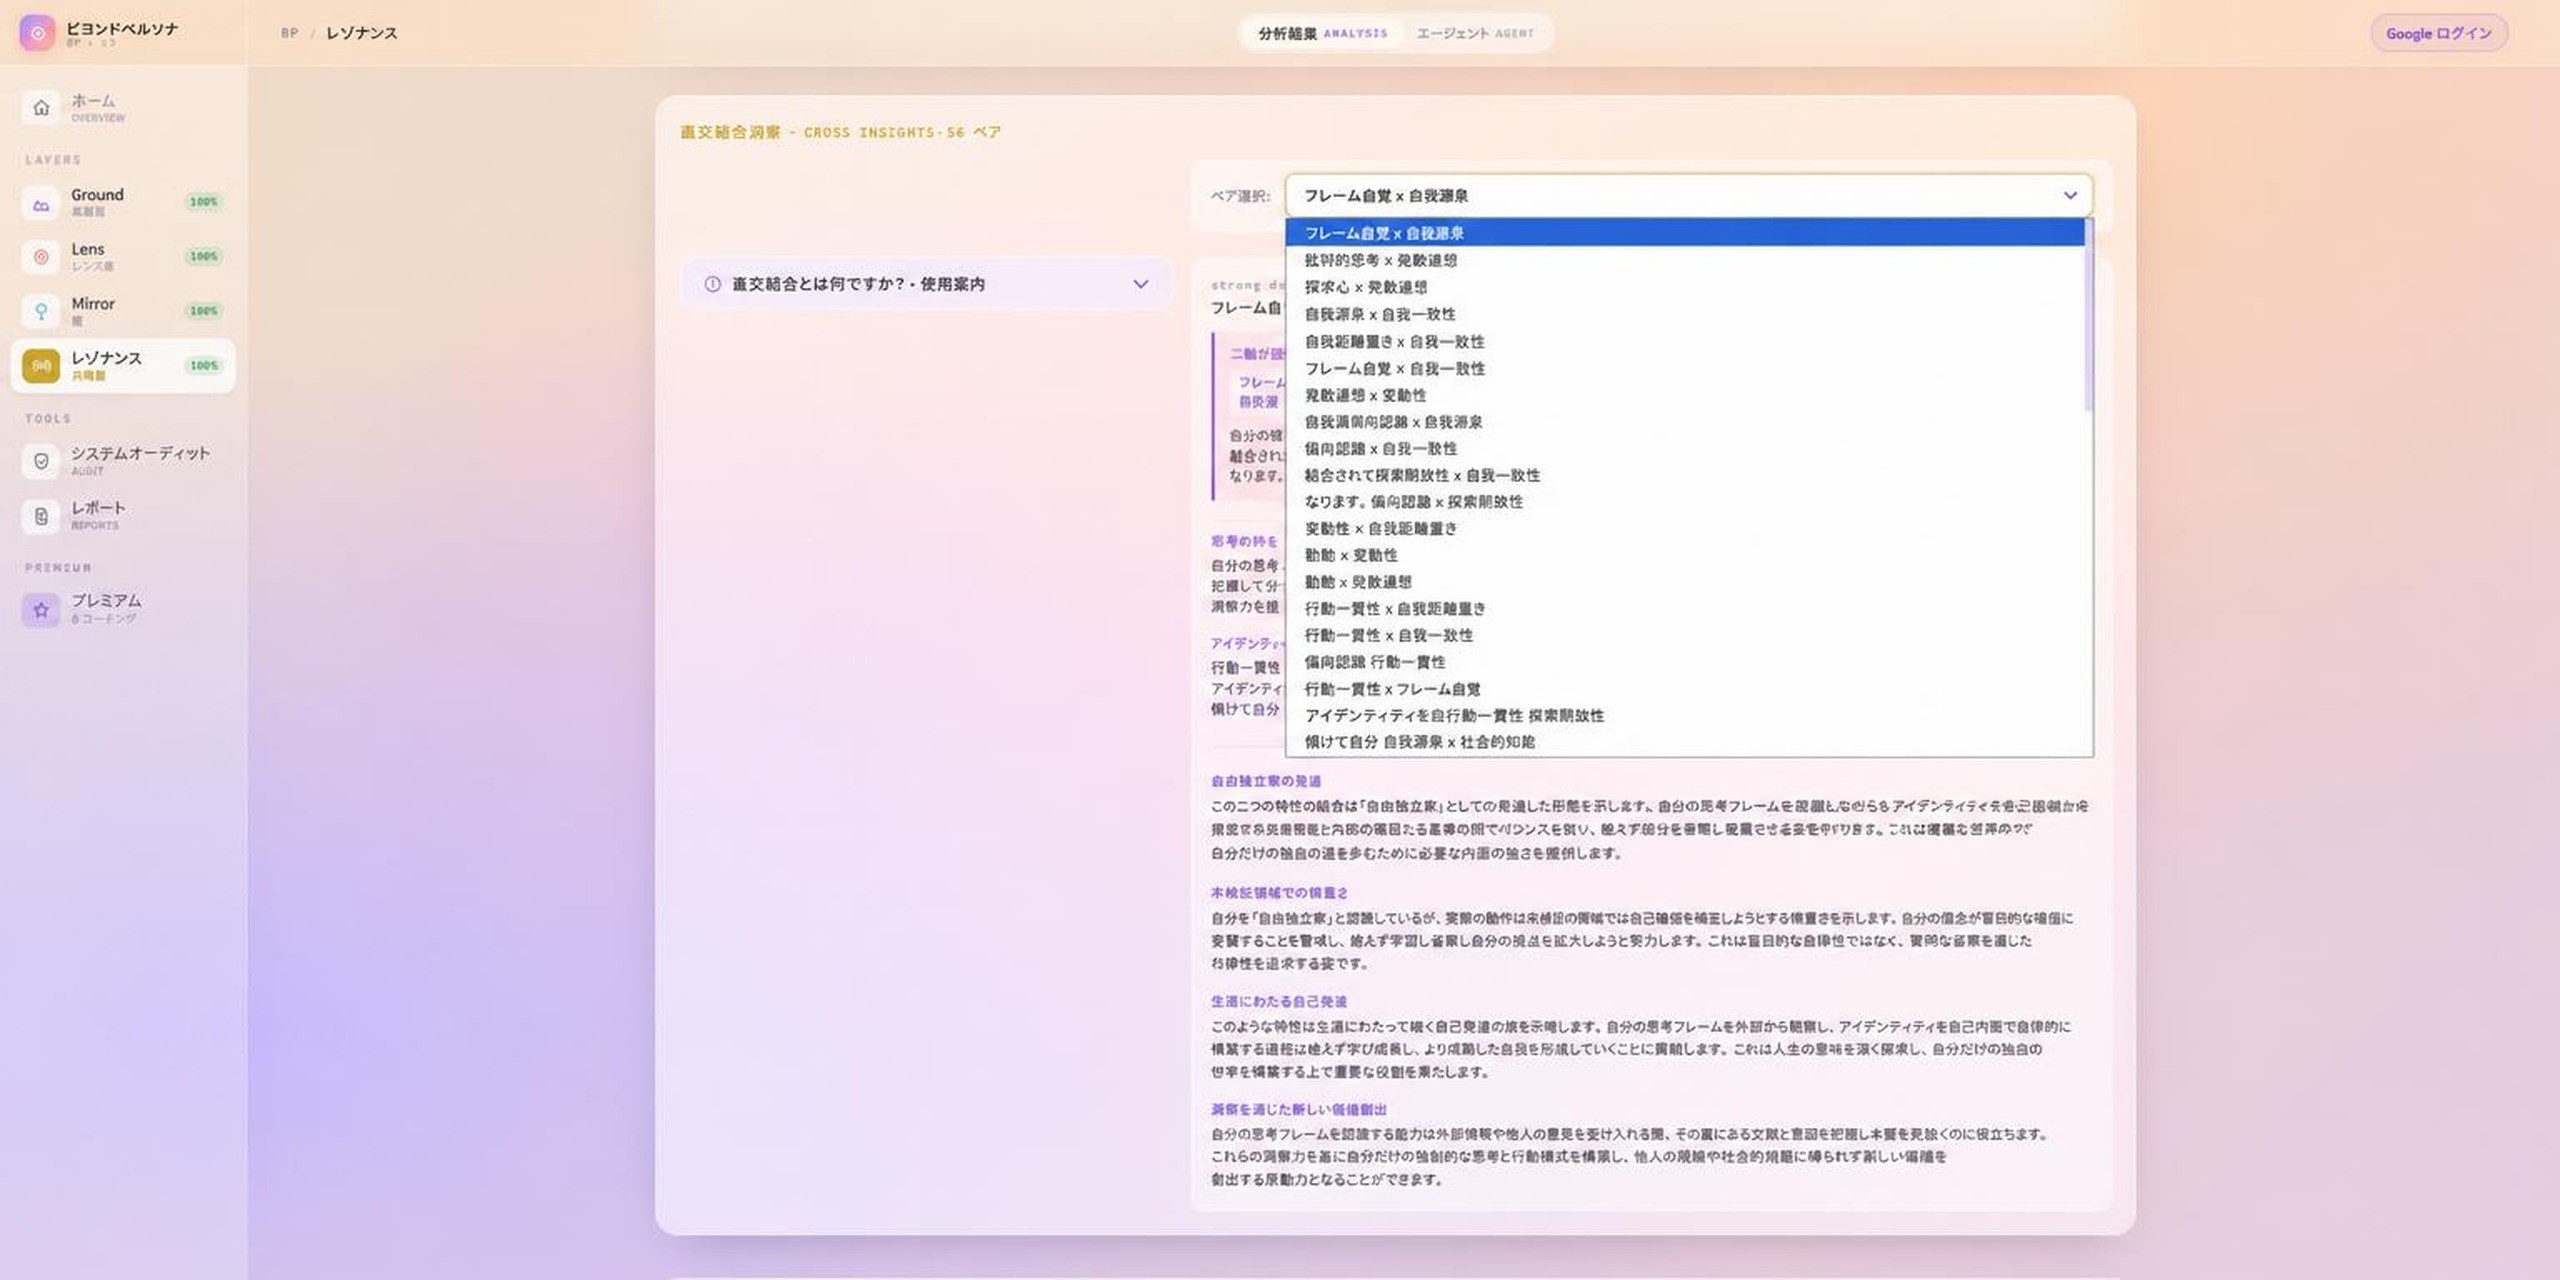Pick the 偏向認識 x 自我一致性 option
The height and width of the screenshot is (1280, 2560).
click(1684, 448)
